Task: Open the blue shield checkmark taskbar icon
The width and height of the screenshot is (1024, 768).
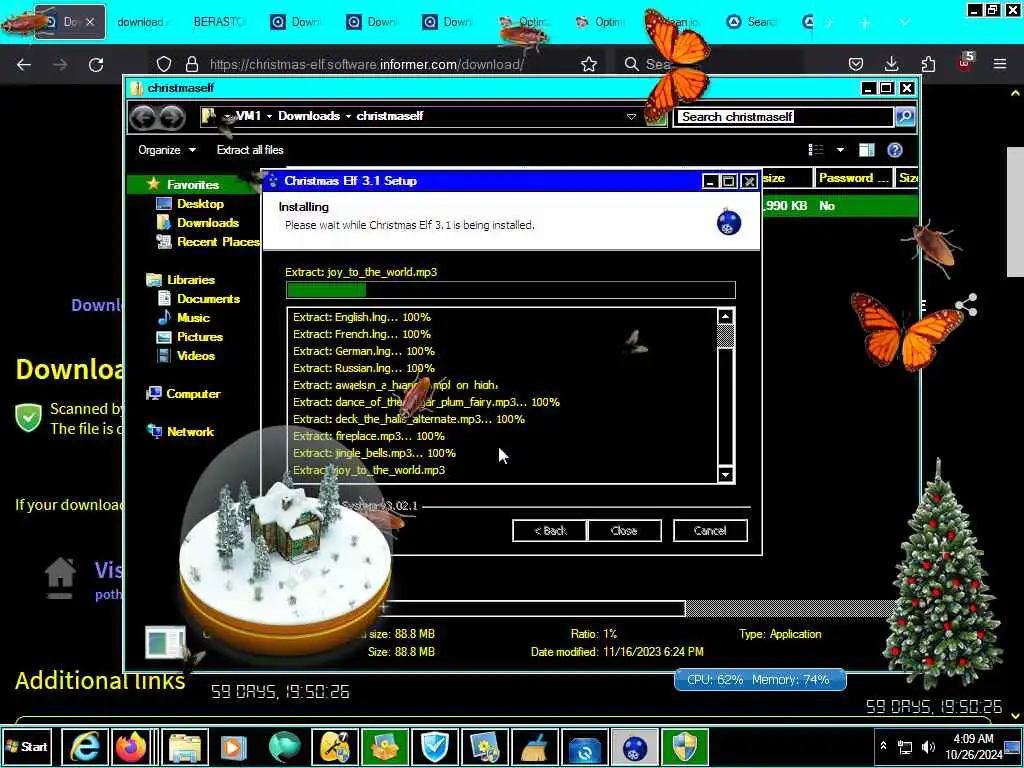Action: click(x=434, y=747)
